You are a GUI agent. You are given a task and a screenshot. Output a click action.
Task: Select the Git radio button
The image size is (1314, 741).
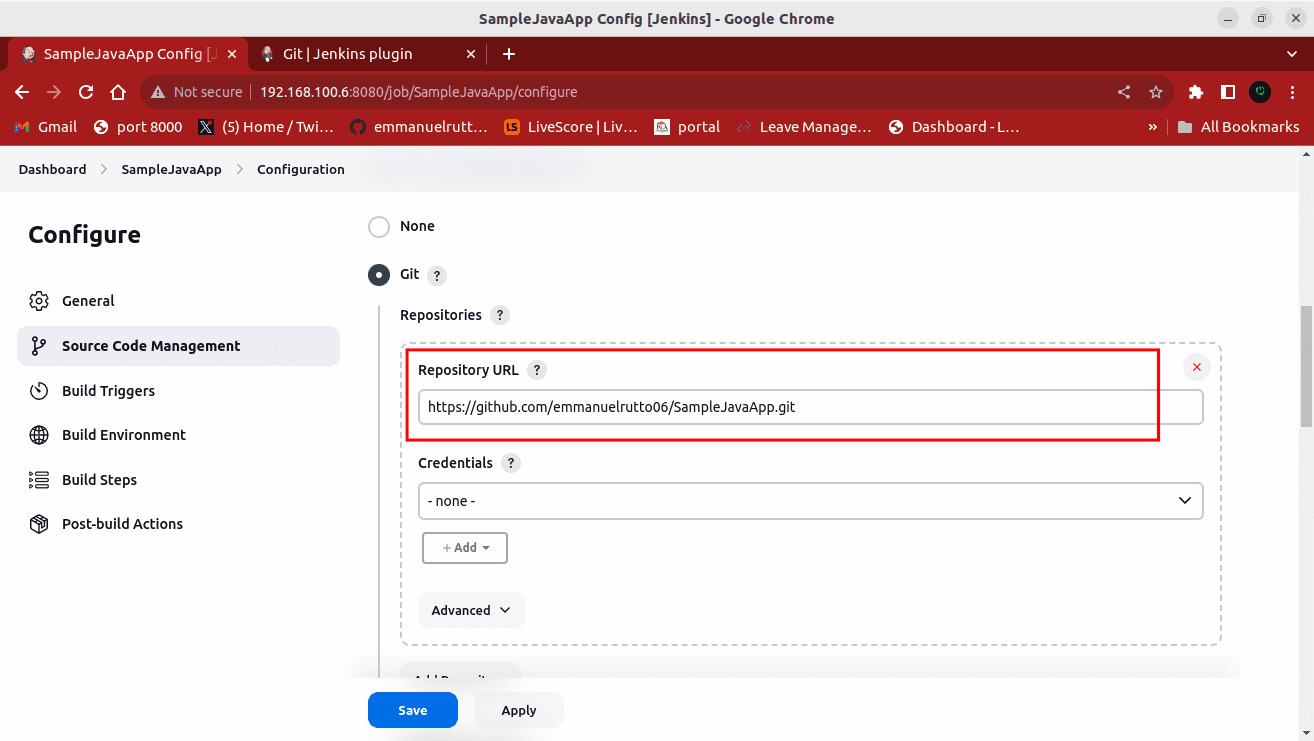pyautogui.click(x=379, y=275)
